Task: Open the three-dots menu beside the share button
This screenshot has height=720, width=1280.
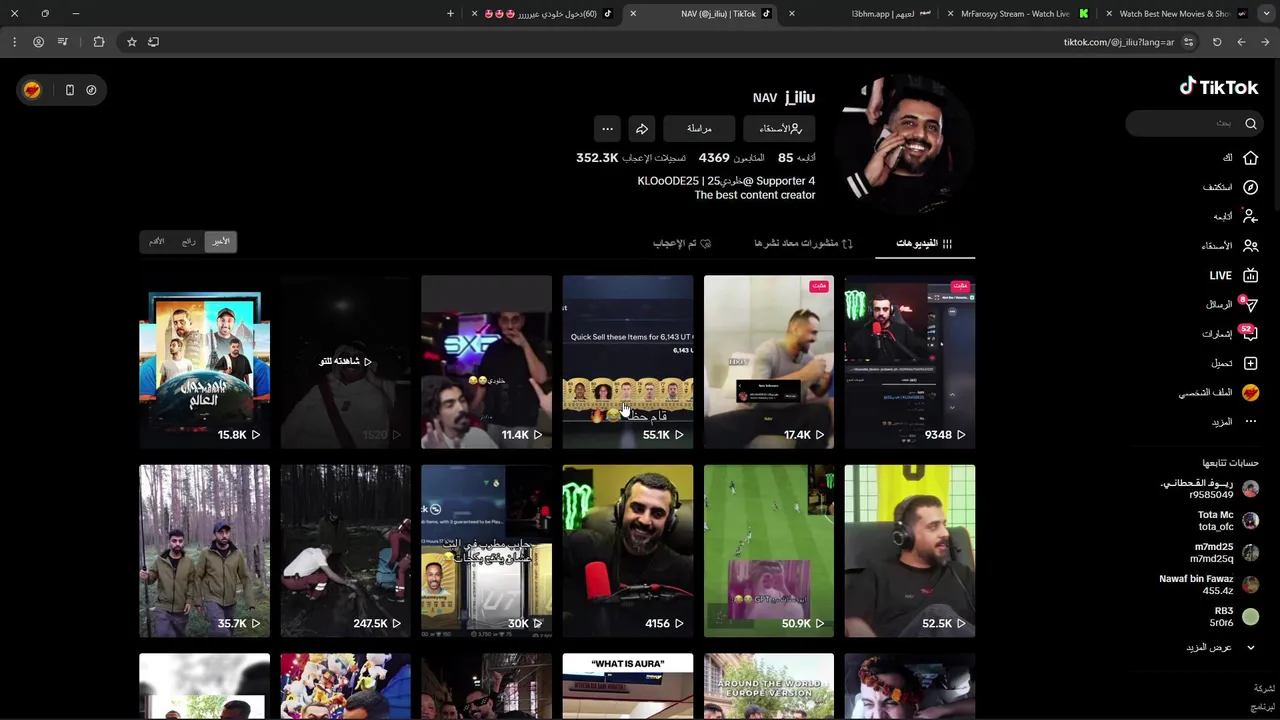Action: [x=607, y=128]
